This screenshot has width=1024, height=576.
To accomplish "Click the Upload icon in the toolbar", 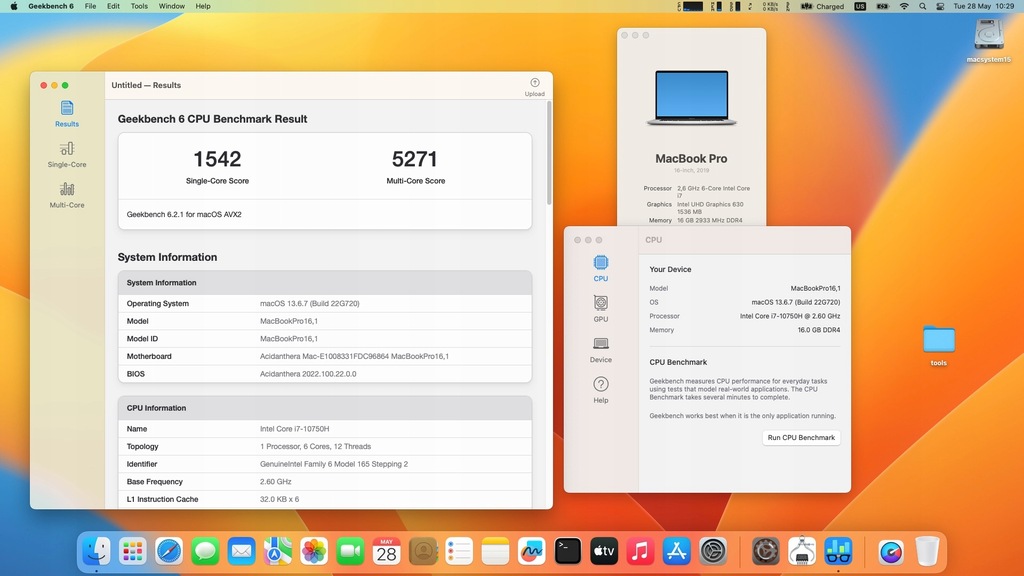I will (x=535, y=86).
